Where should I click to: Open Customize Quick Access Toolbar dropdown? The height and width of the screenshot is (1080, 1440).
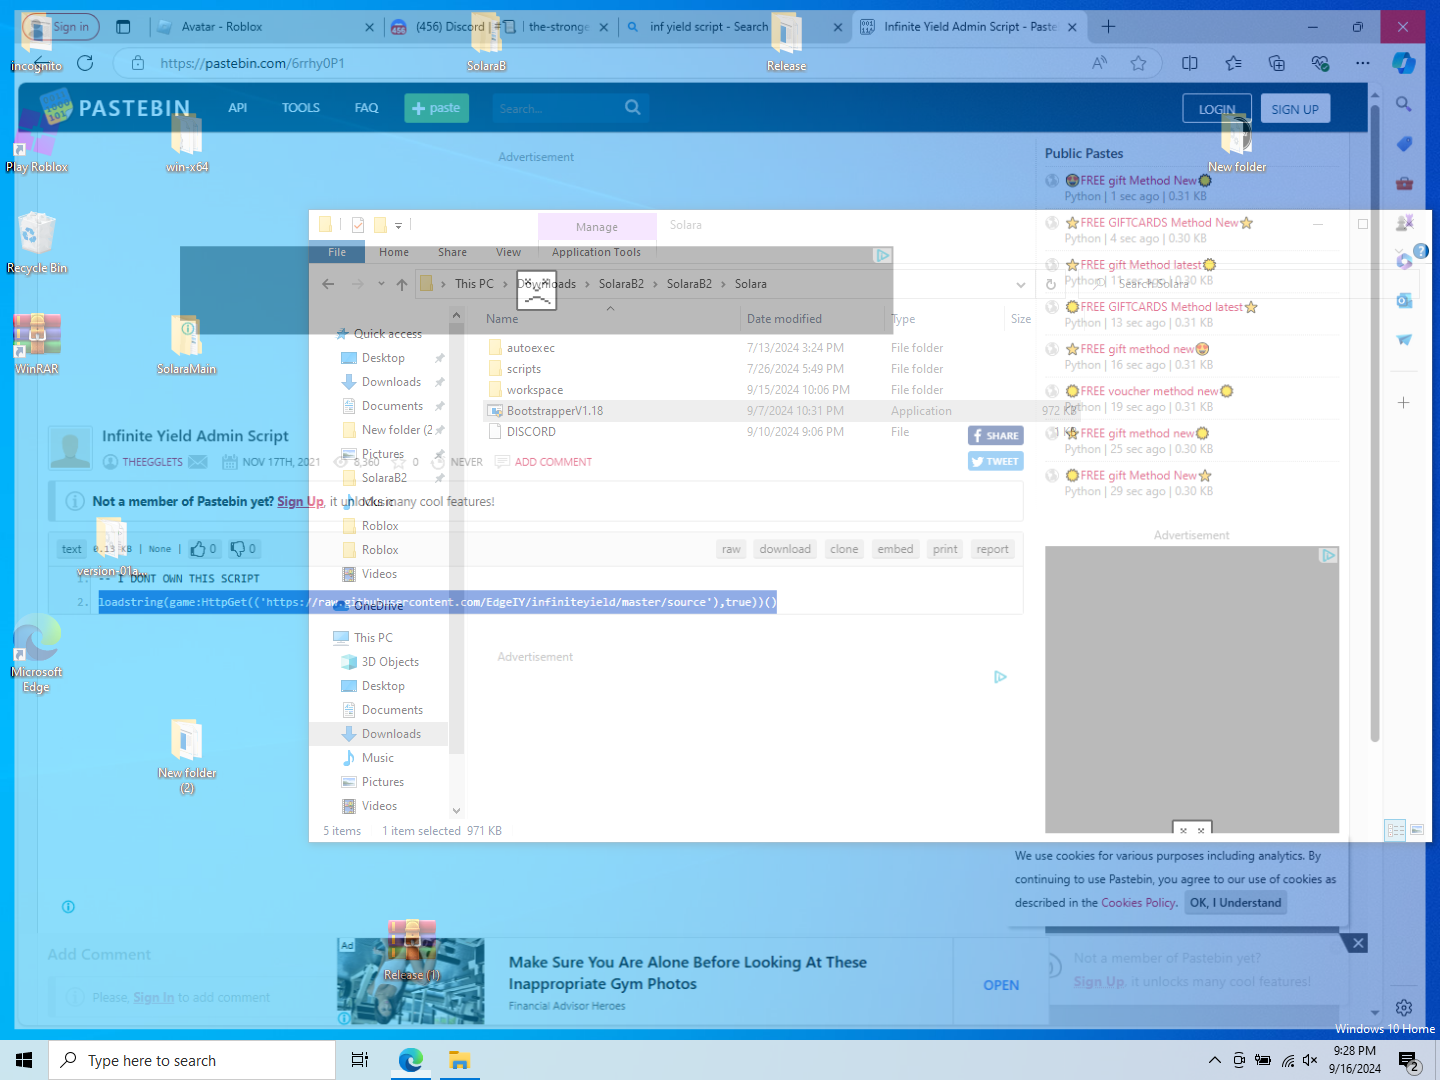(x=398, y=225)
